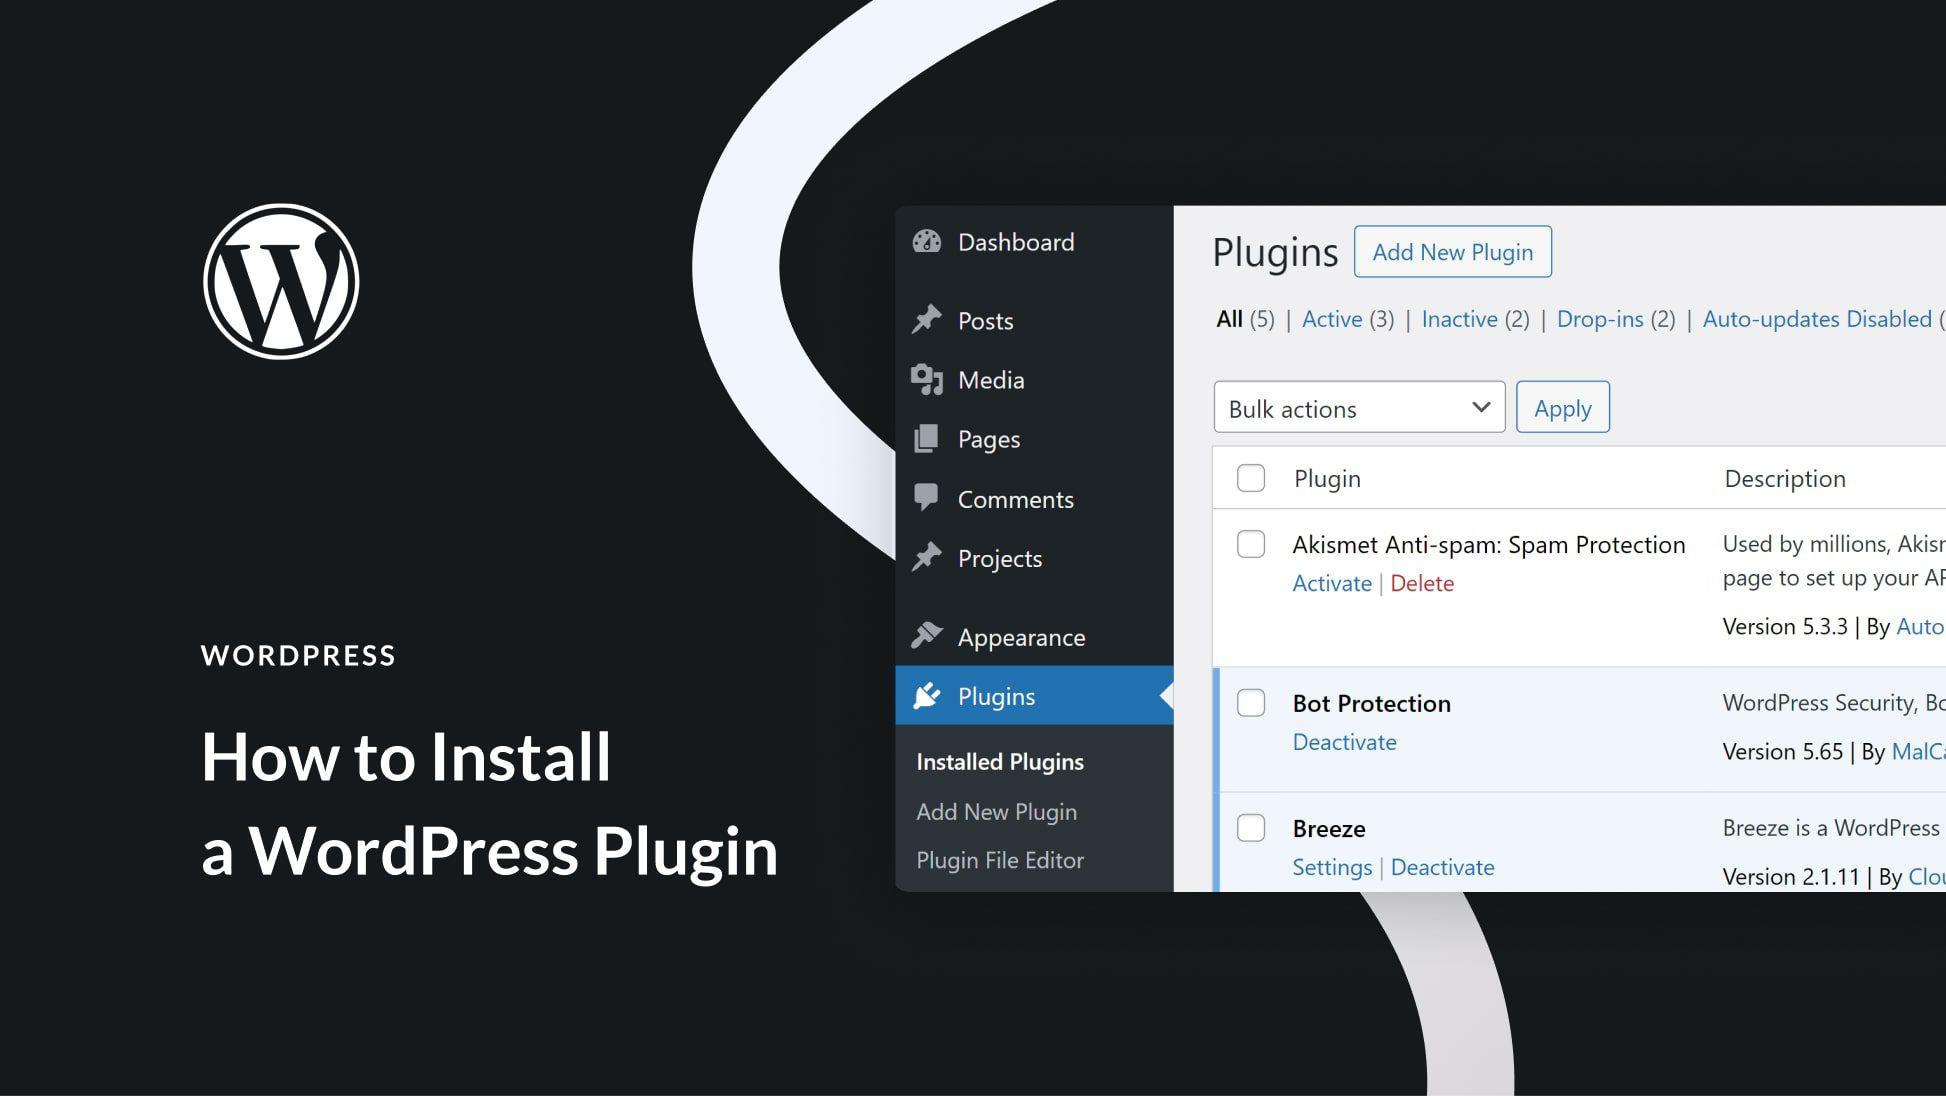Expand the Bulk actions dropdown

point(1358,408)
